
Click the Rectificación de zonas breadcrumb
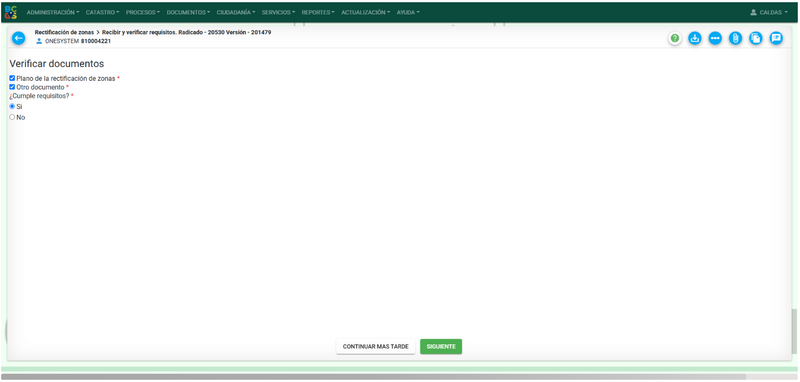64,32
